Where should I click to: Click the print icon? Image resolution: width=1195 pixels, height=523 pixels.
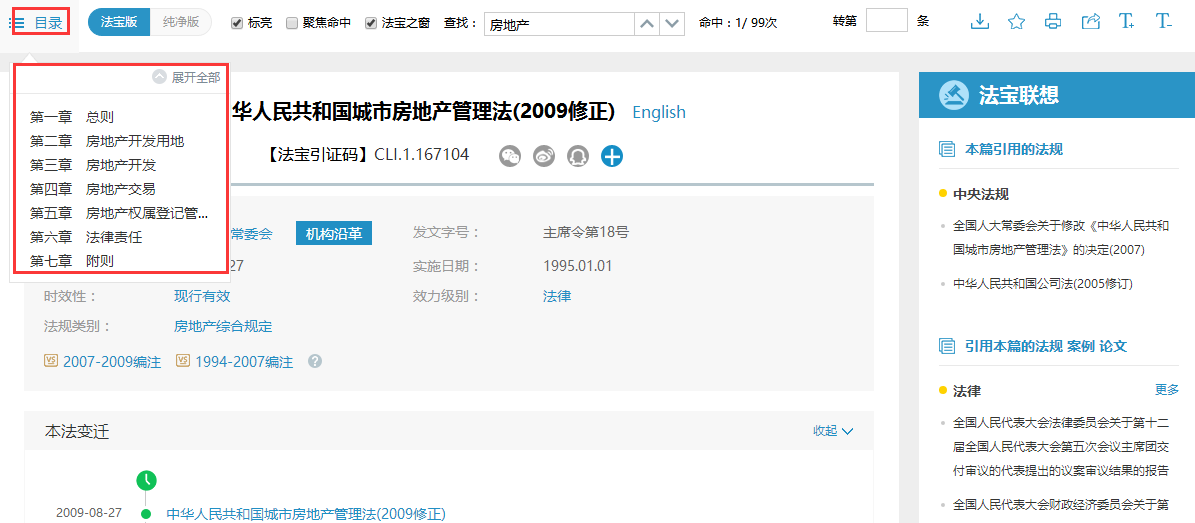tap(1053, 22)
